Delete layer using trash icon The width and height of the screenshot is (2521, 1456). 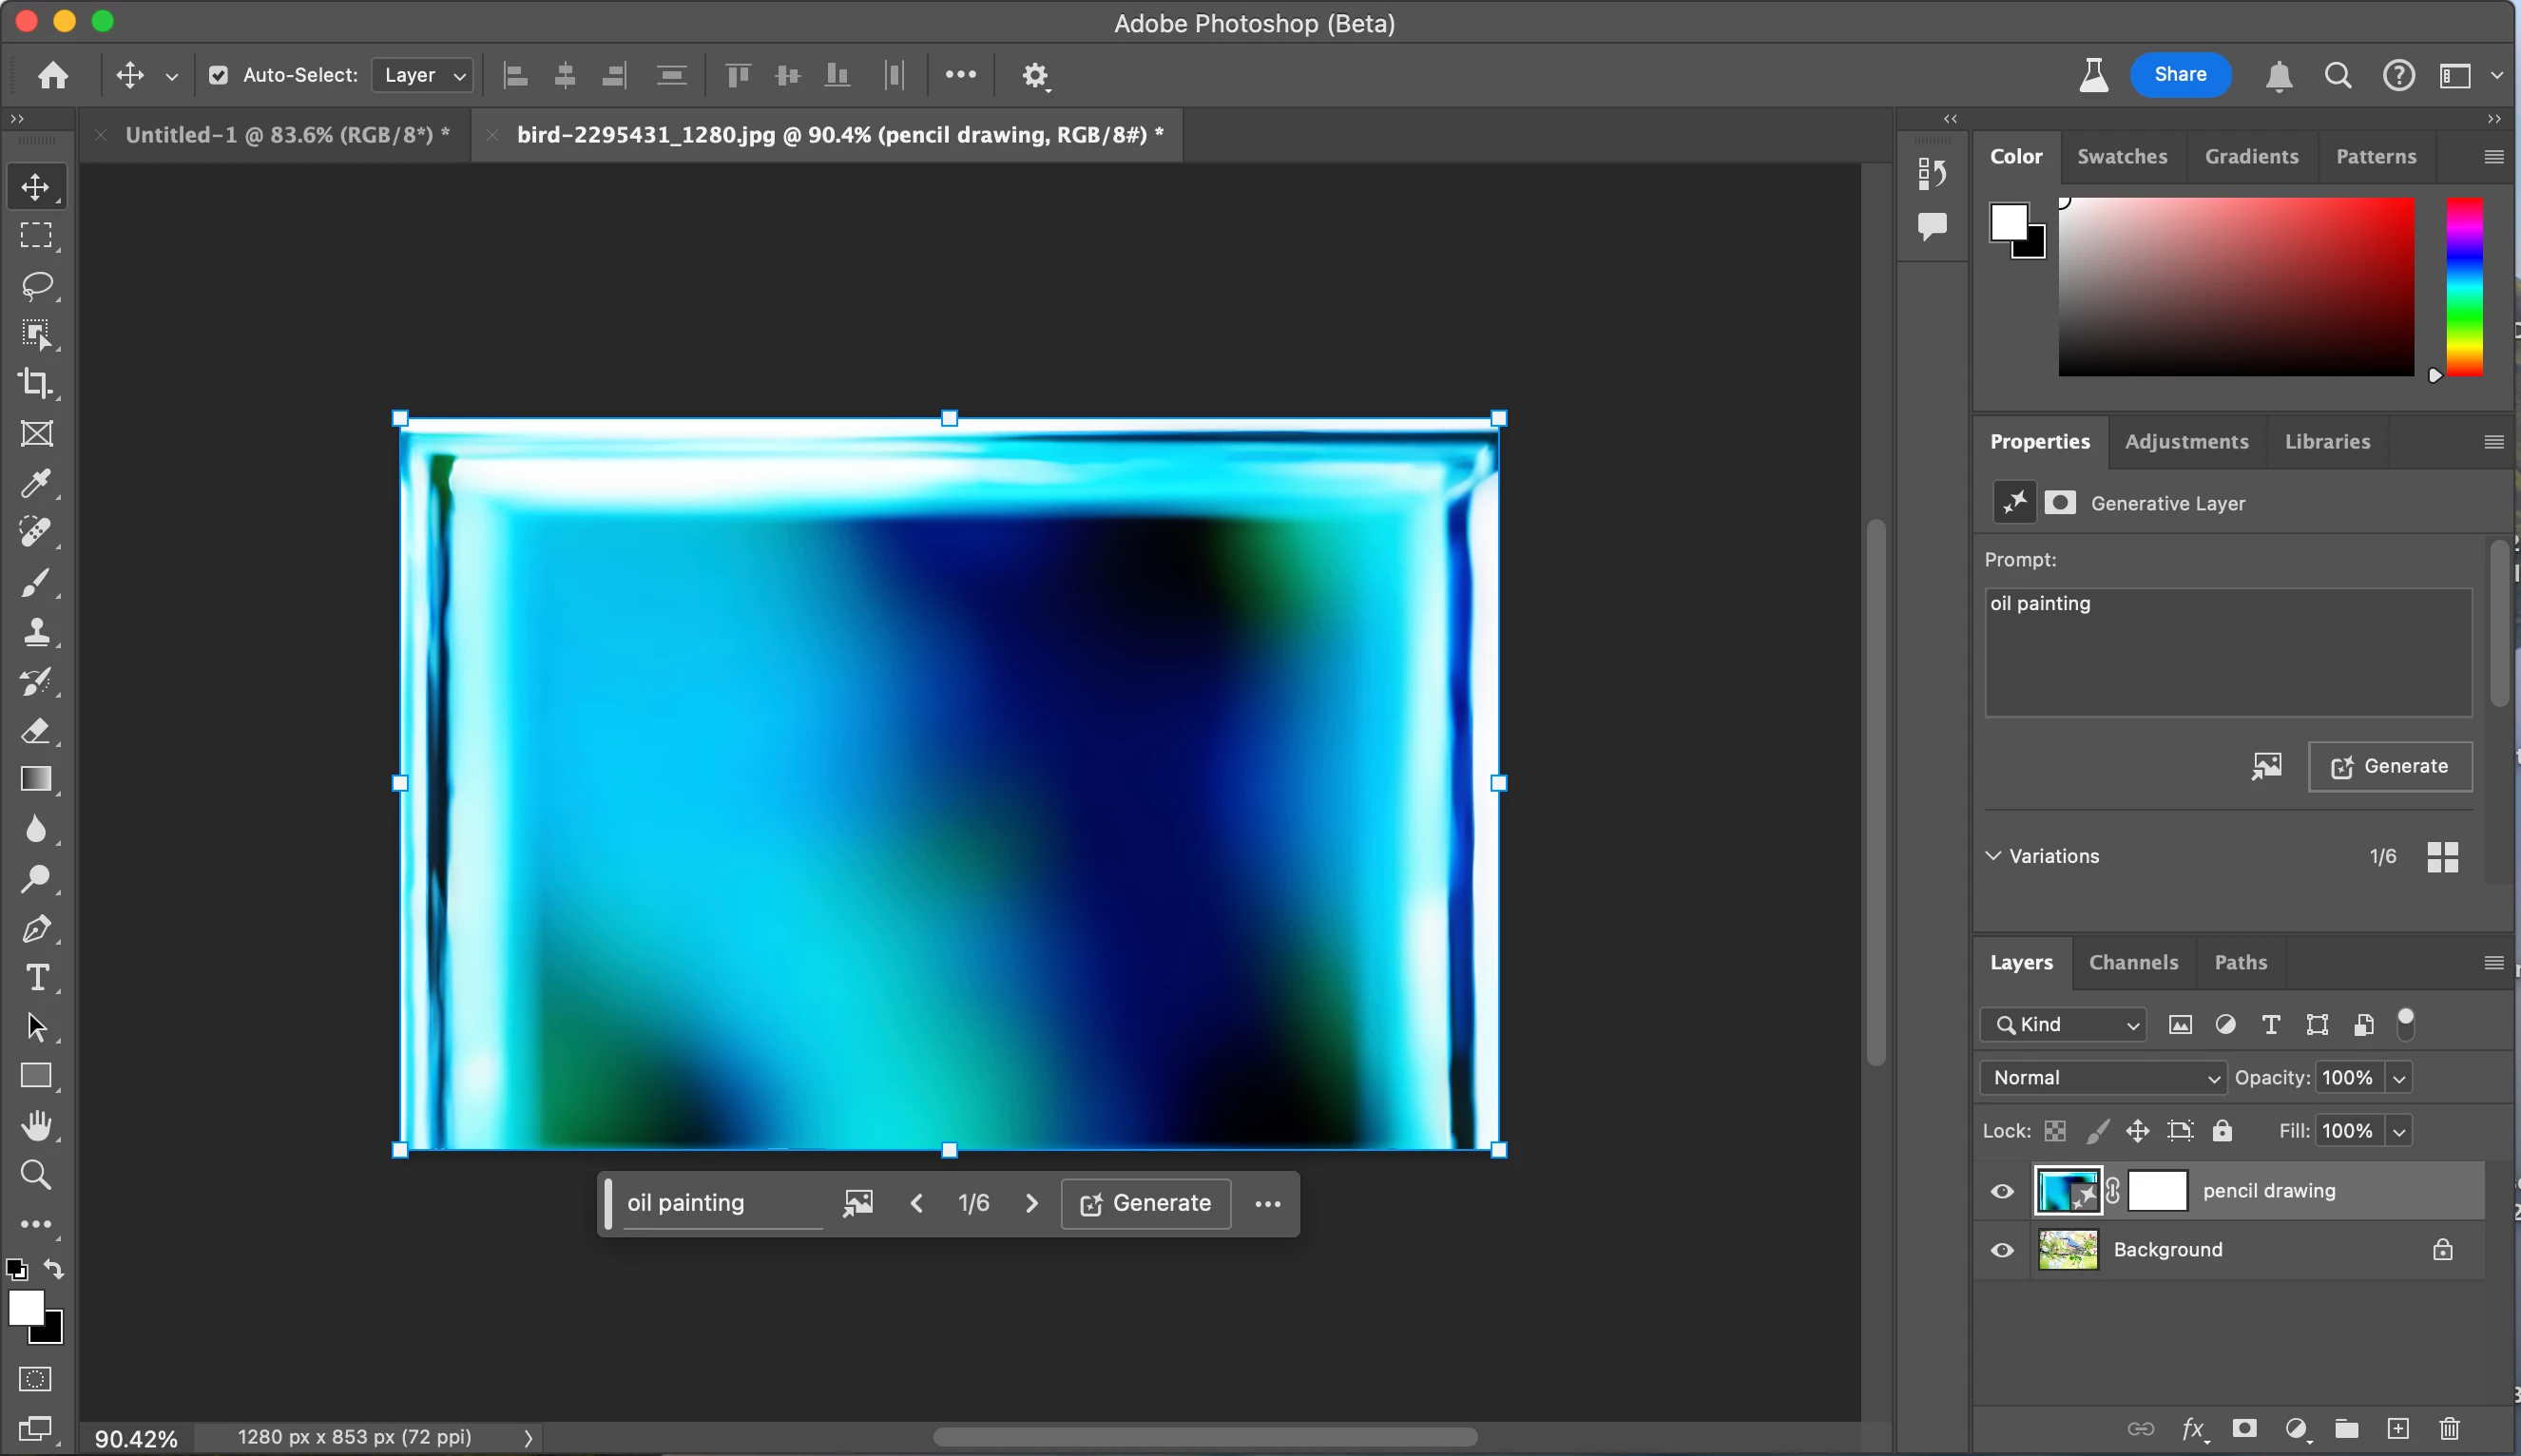point(2448,1428)
